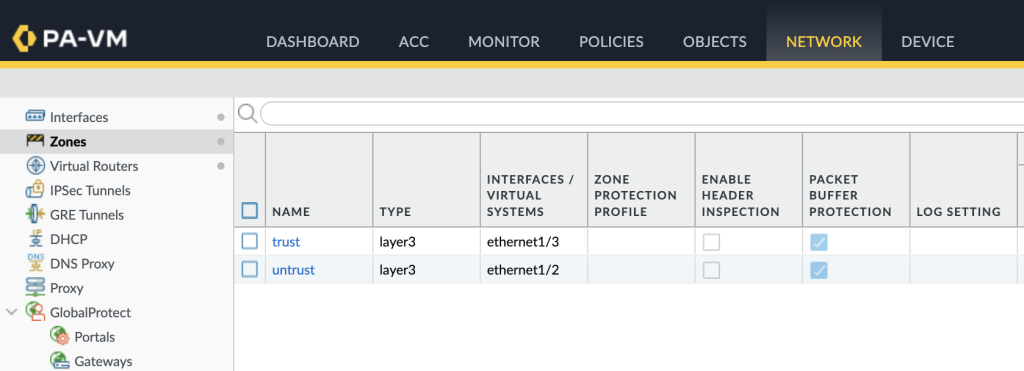Image resolution: width=1024 pixels, height=371 pixels.
Task: Click the ethernet1/2 interface cell
Action: [523, 270]
